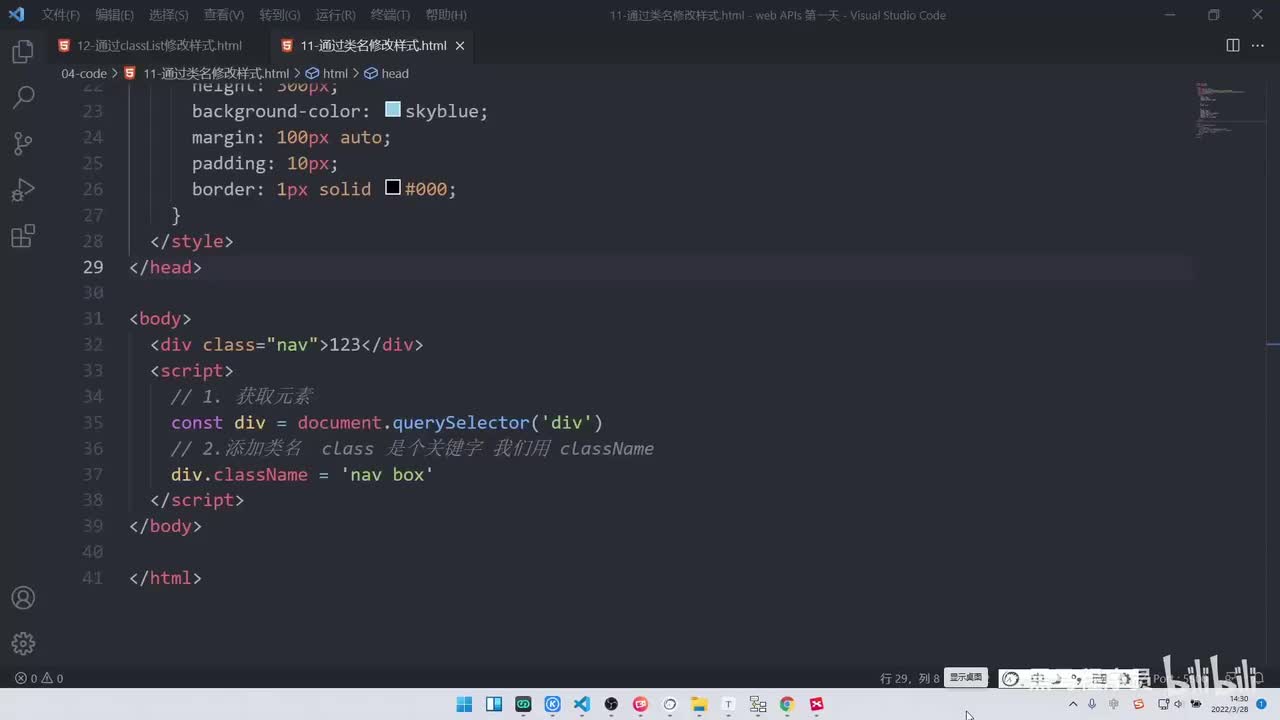Click the microphone tray icon
Viewport: 1280px width, 720px height.
[1092, 704]
